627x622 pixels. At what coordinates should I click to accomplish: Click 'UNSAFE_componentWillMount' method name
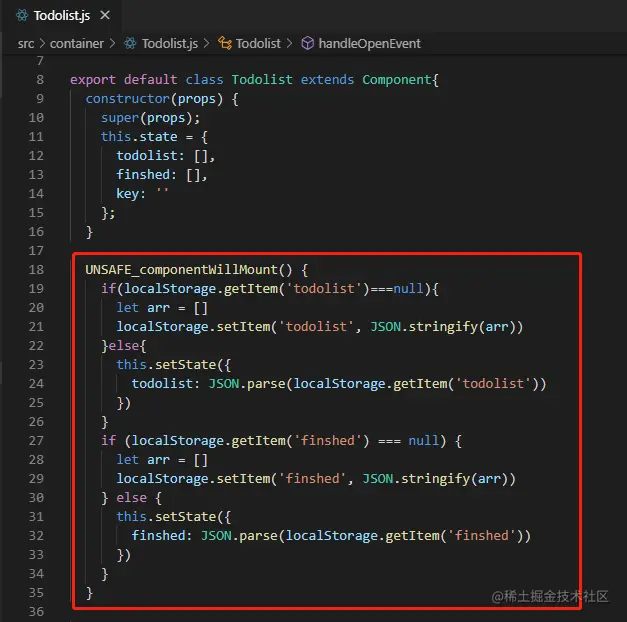[181, 270]
